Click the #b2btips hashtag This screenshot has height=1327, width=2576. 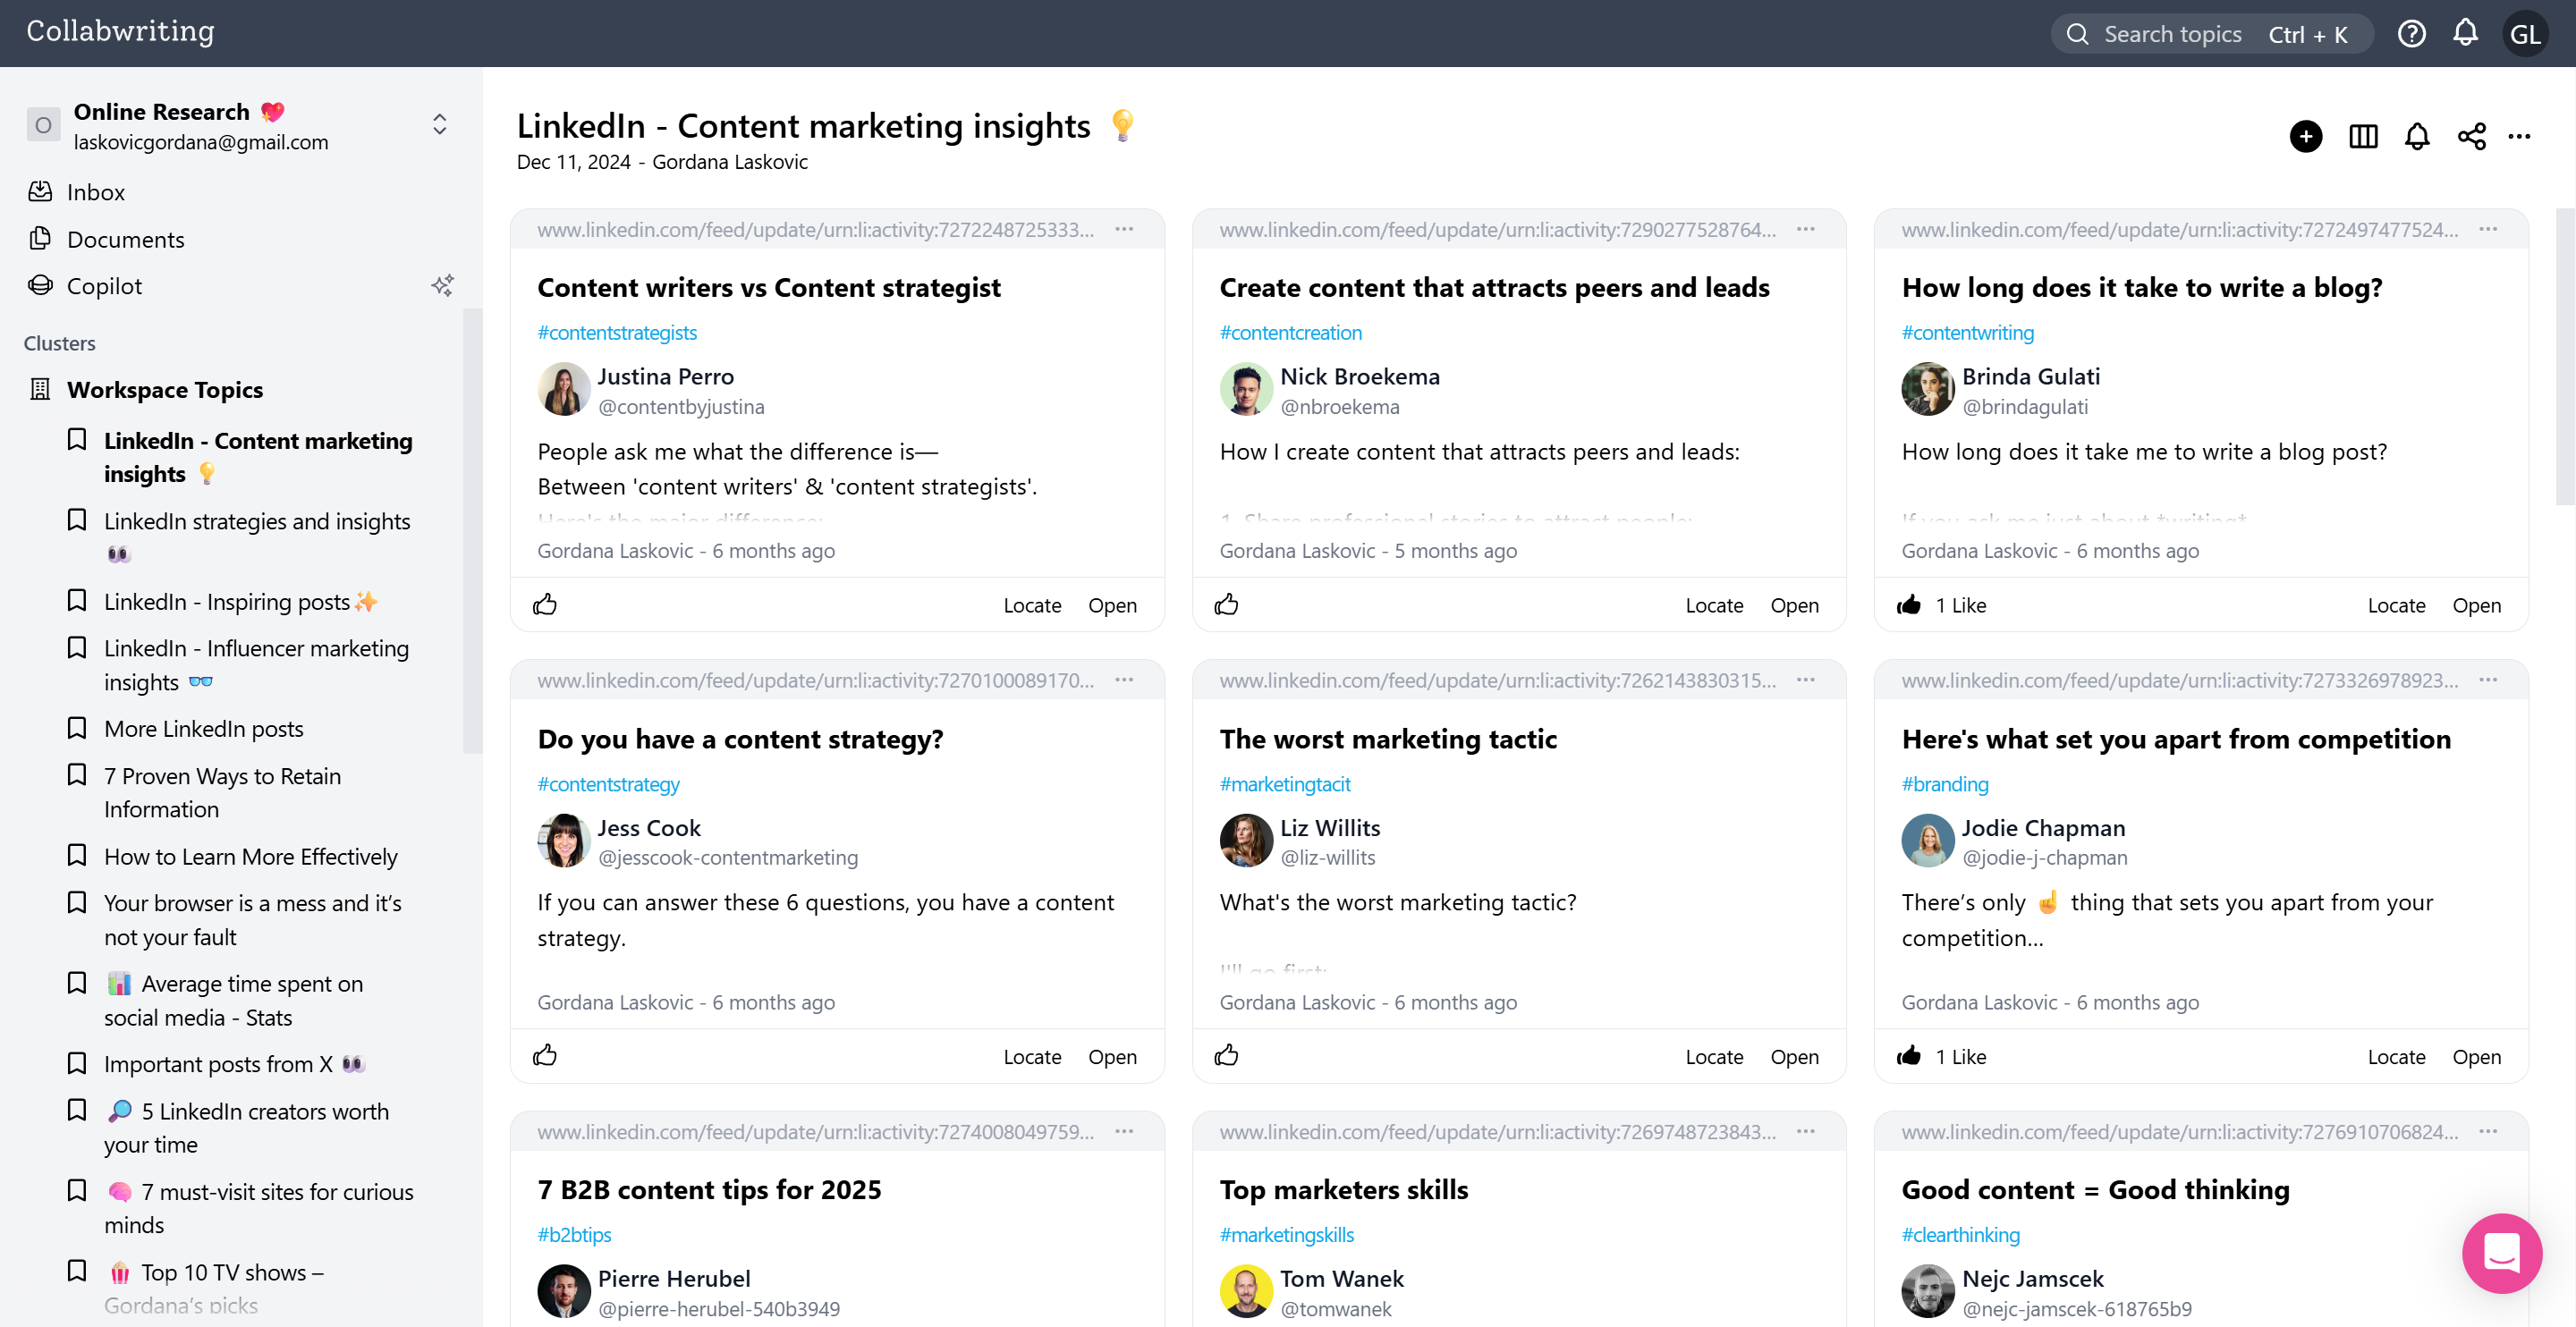574,1235
